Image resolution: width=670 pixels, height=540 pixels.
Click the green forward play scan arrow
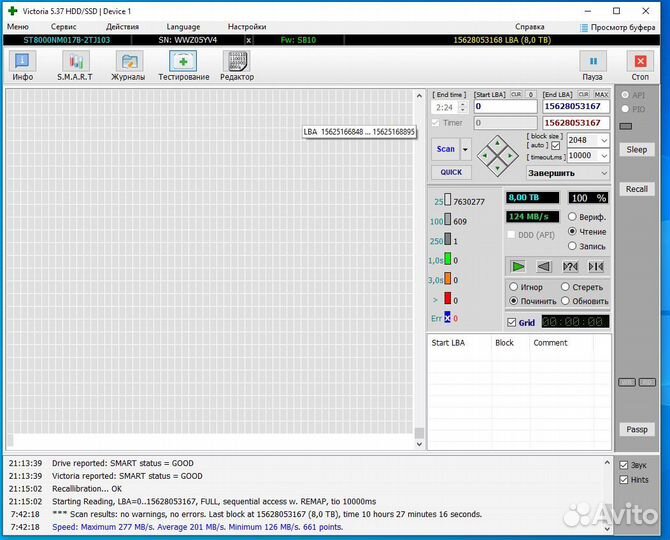518,266
